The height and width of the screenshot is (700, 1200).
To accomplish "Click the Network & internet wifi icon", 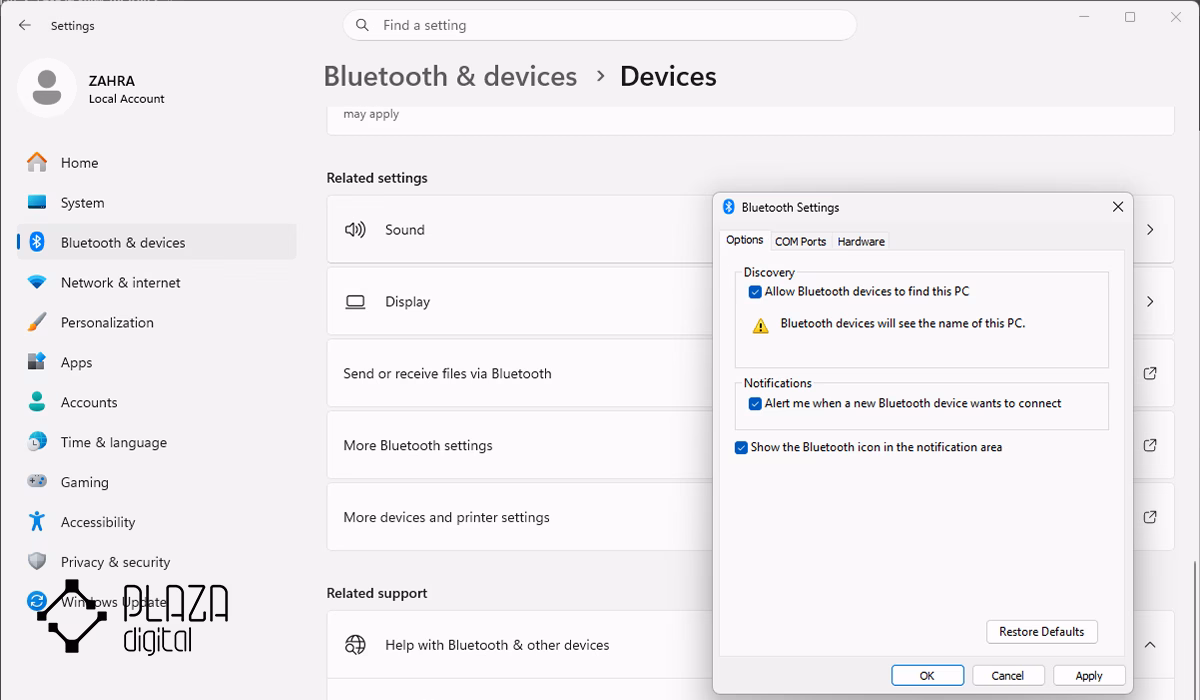I will point(37,282).
